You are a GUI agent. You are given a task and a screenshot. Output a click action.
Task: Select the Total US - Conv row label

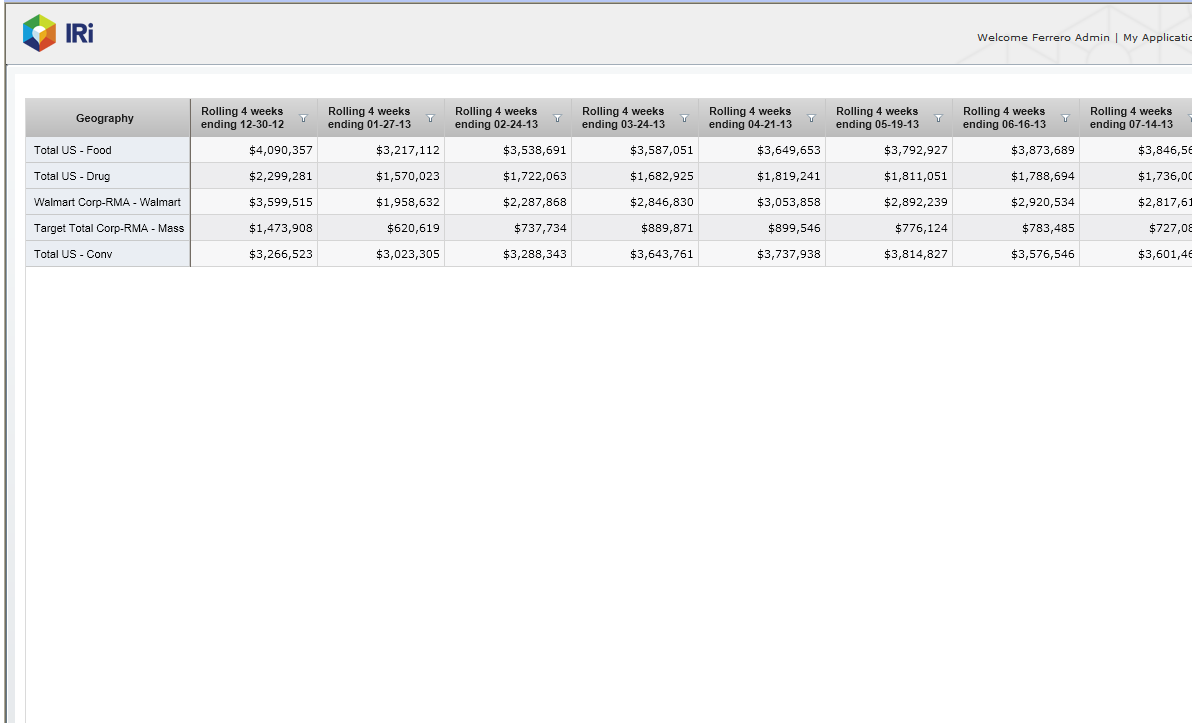73,254
